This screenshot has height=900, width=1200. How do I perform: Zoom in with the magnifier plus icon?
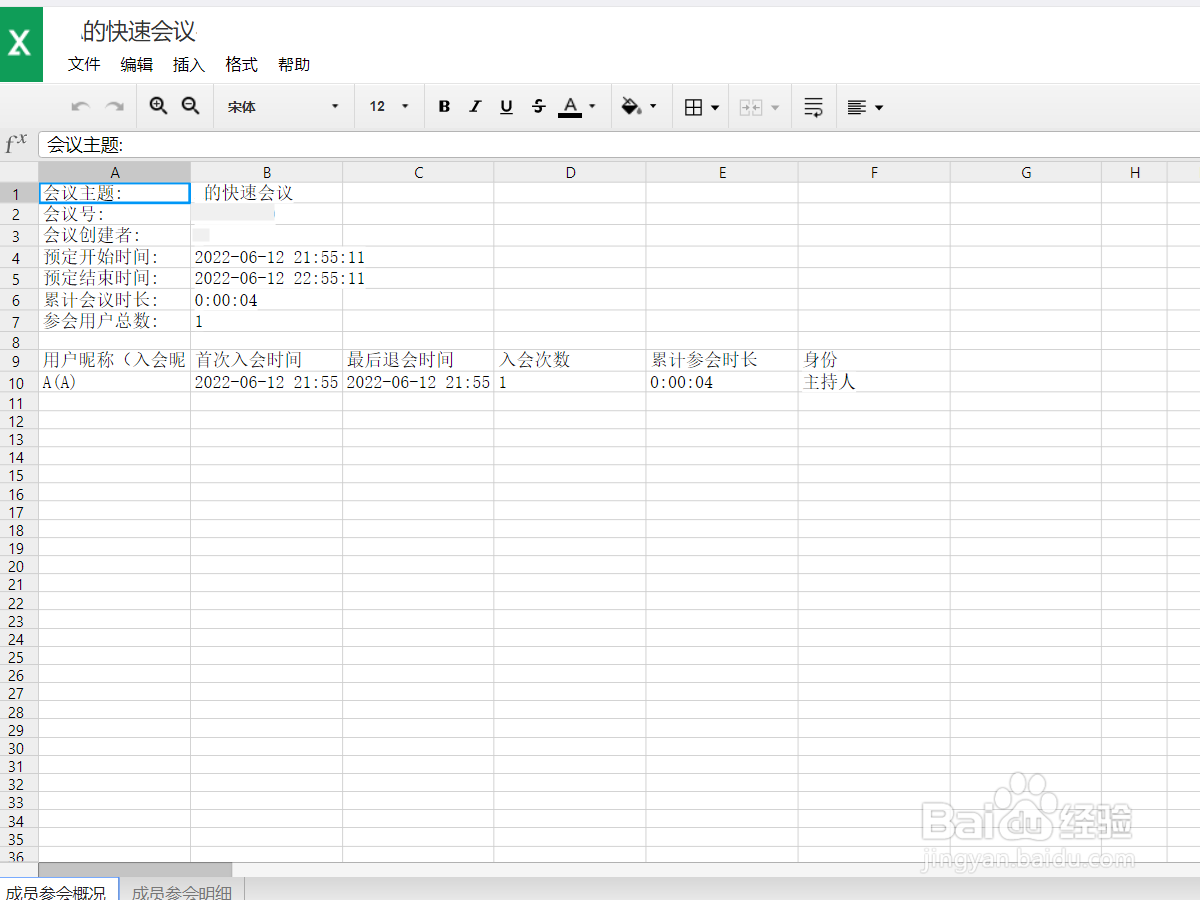coord(158,106)
